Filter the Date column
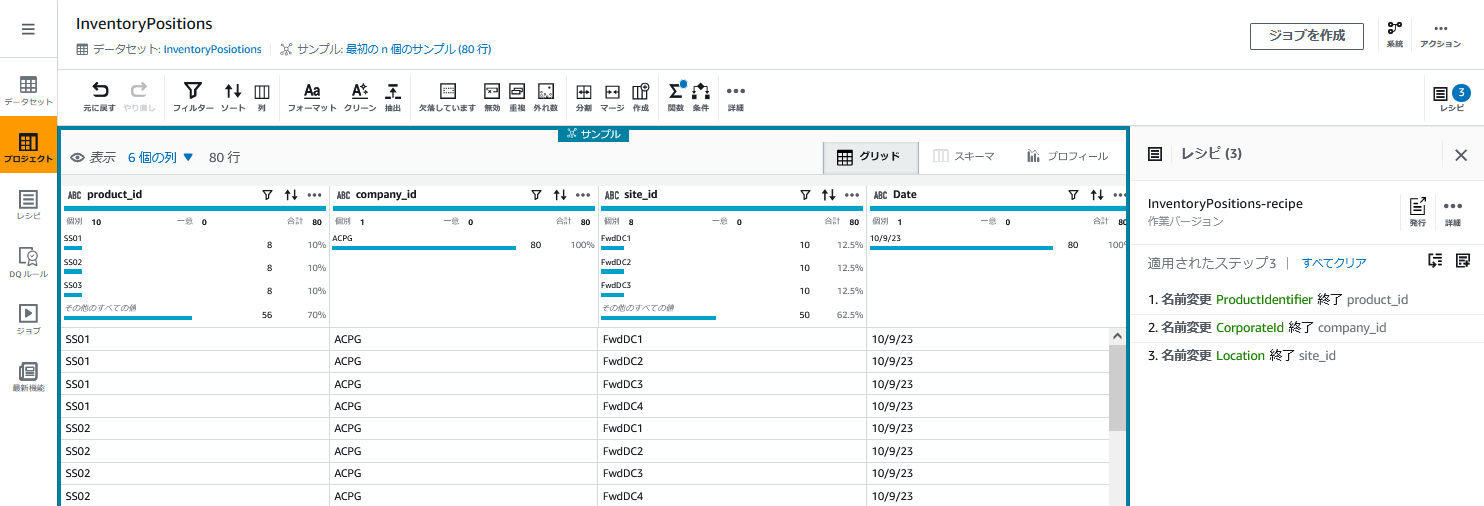Screen dimensions: 1484x506 click(x=1073, y=195)
